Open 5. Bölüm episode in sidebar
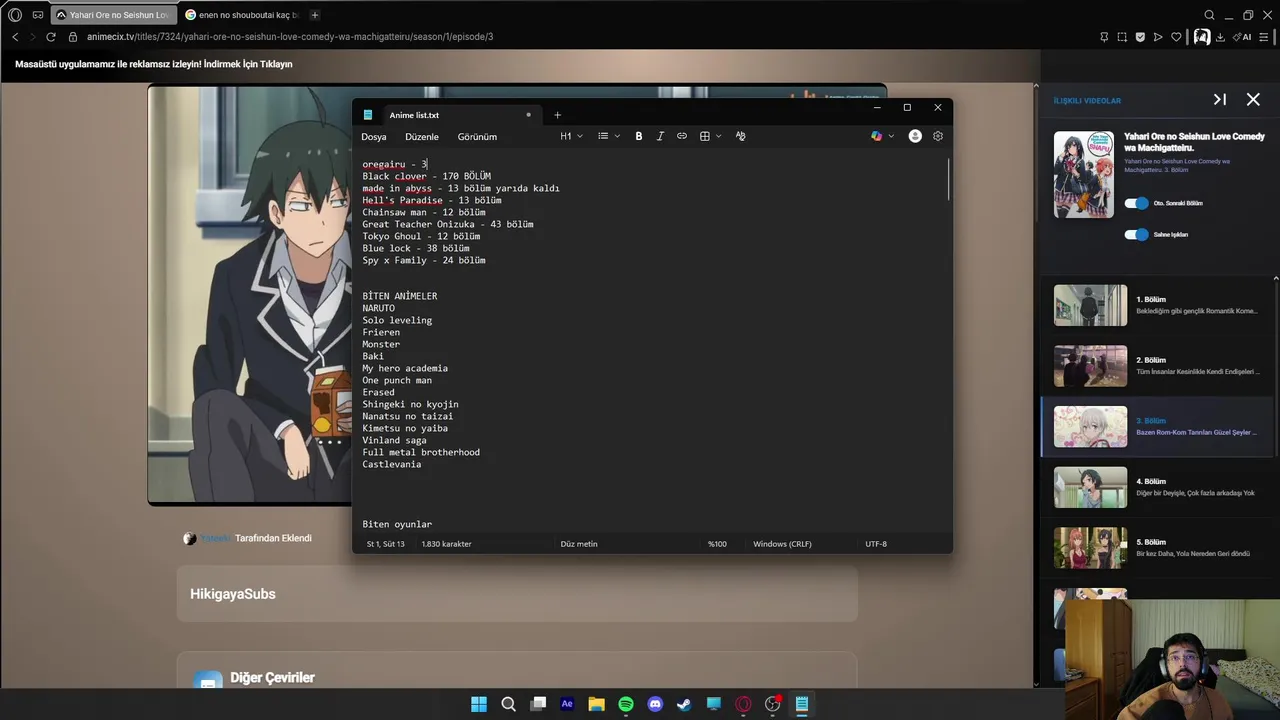Screen dimensions: 1280x720 tap(1160, 548)
